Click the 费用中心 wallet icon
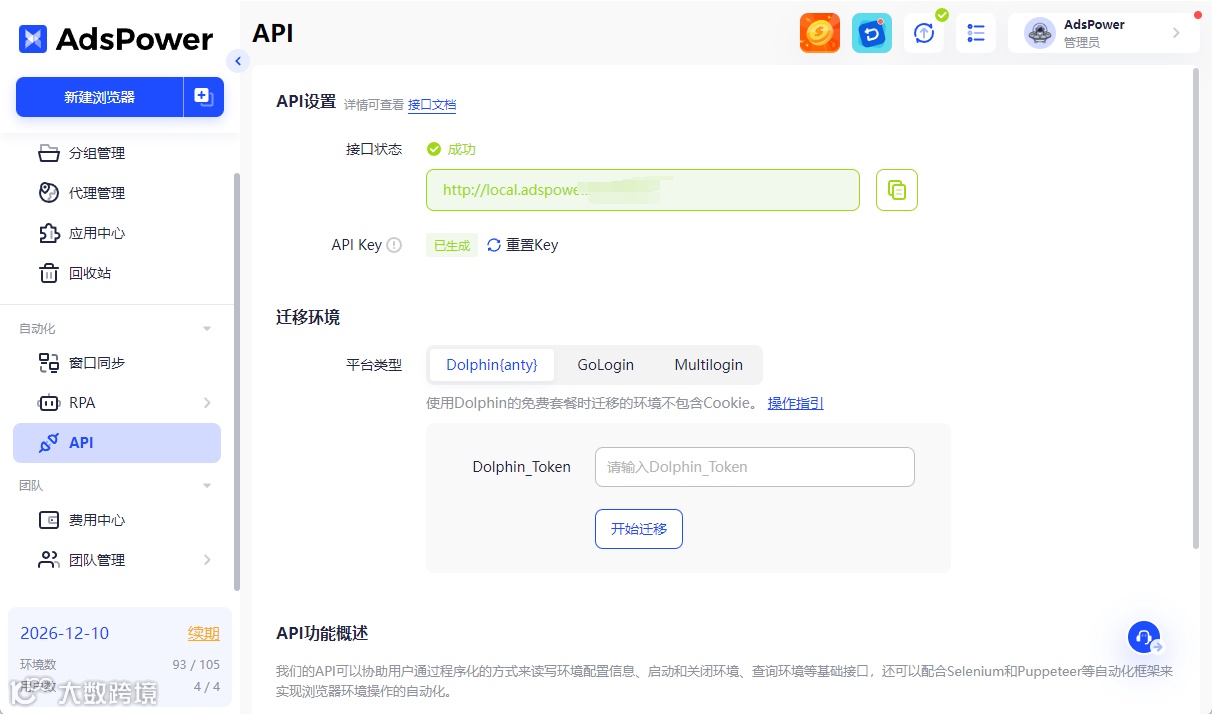Viewport: 1212px width, 714px height. point(49,520)
